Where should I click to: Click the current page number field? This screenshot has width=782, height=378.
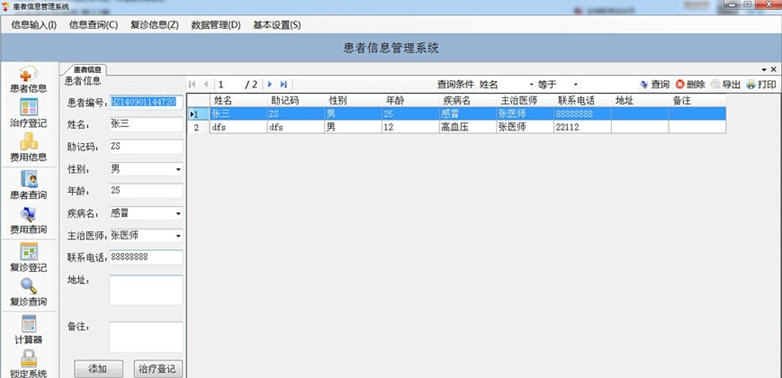(228, 85)
